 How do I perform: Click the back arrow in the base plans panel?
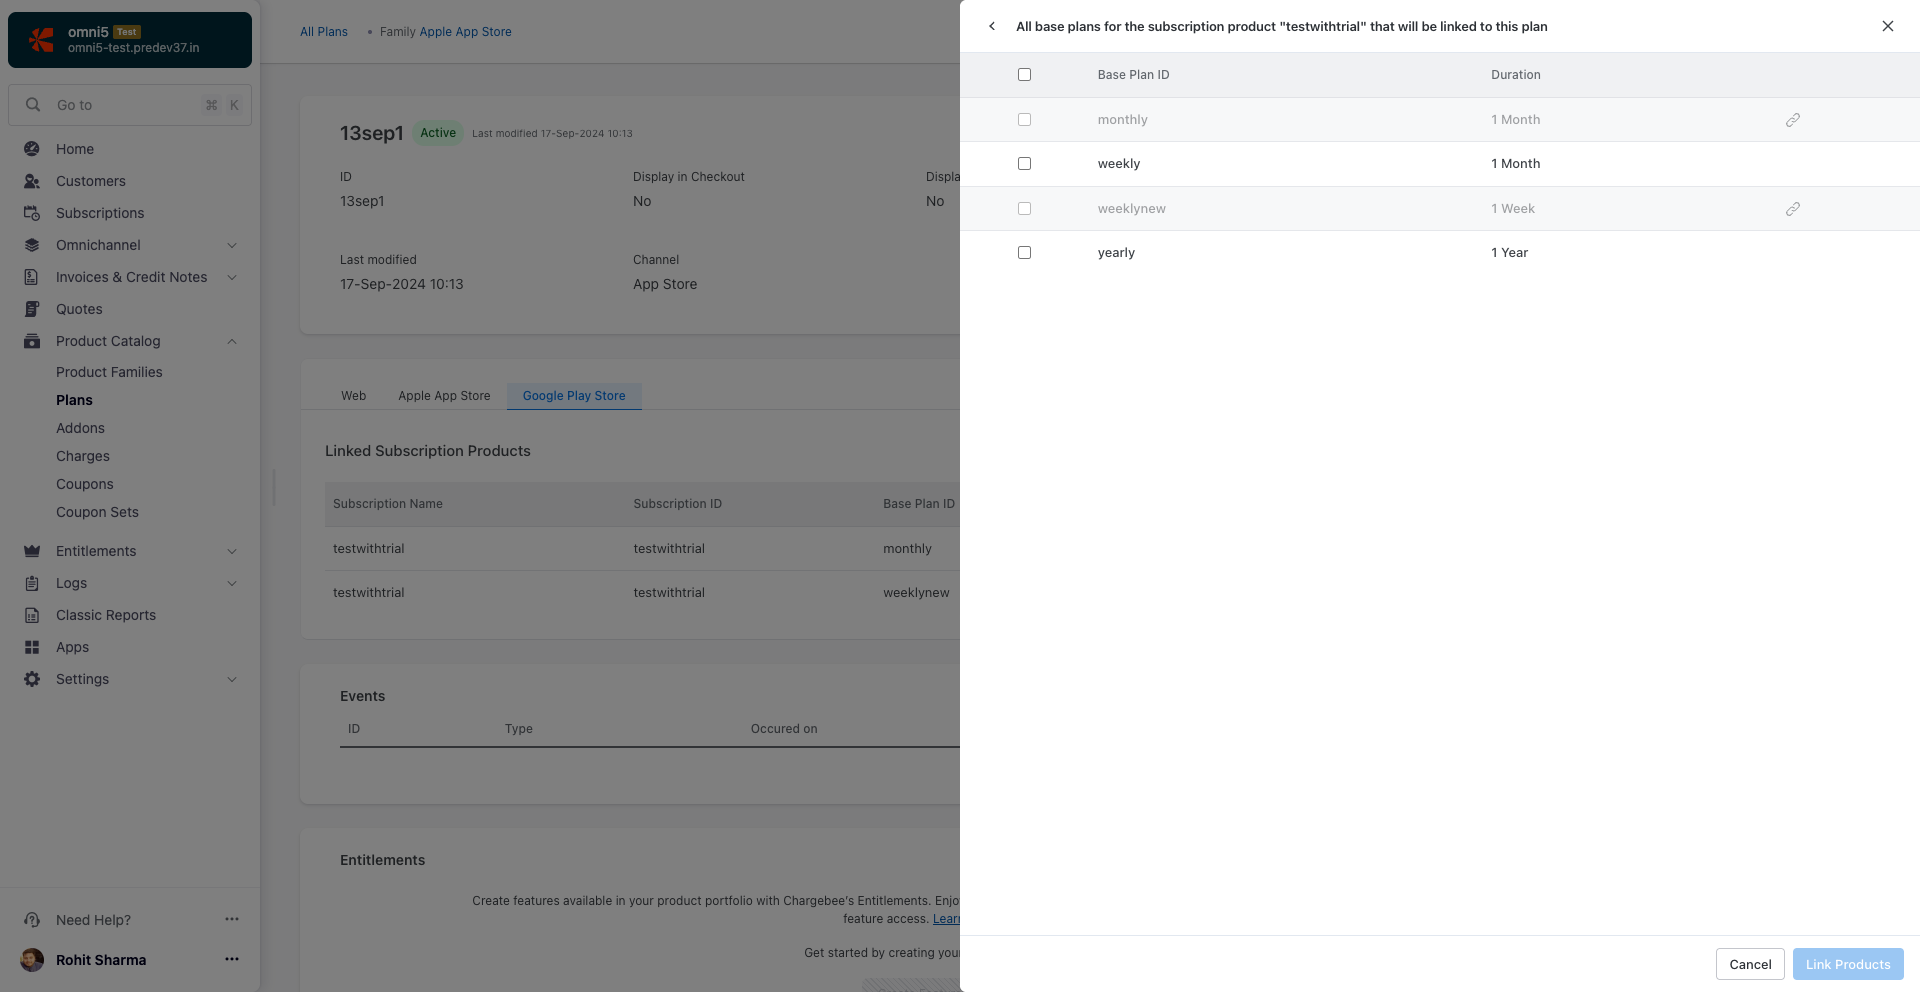(992, 26)
